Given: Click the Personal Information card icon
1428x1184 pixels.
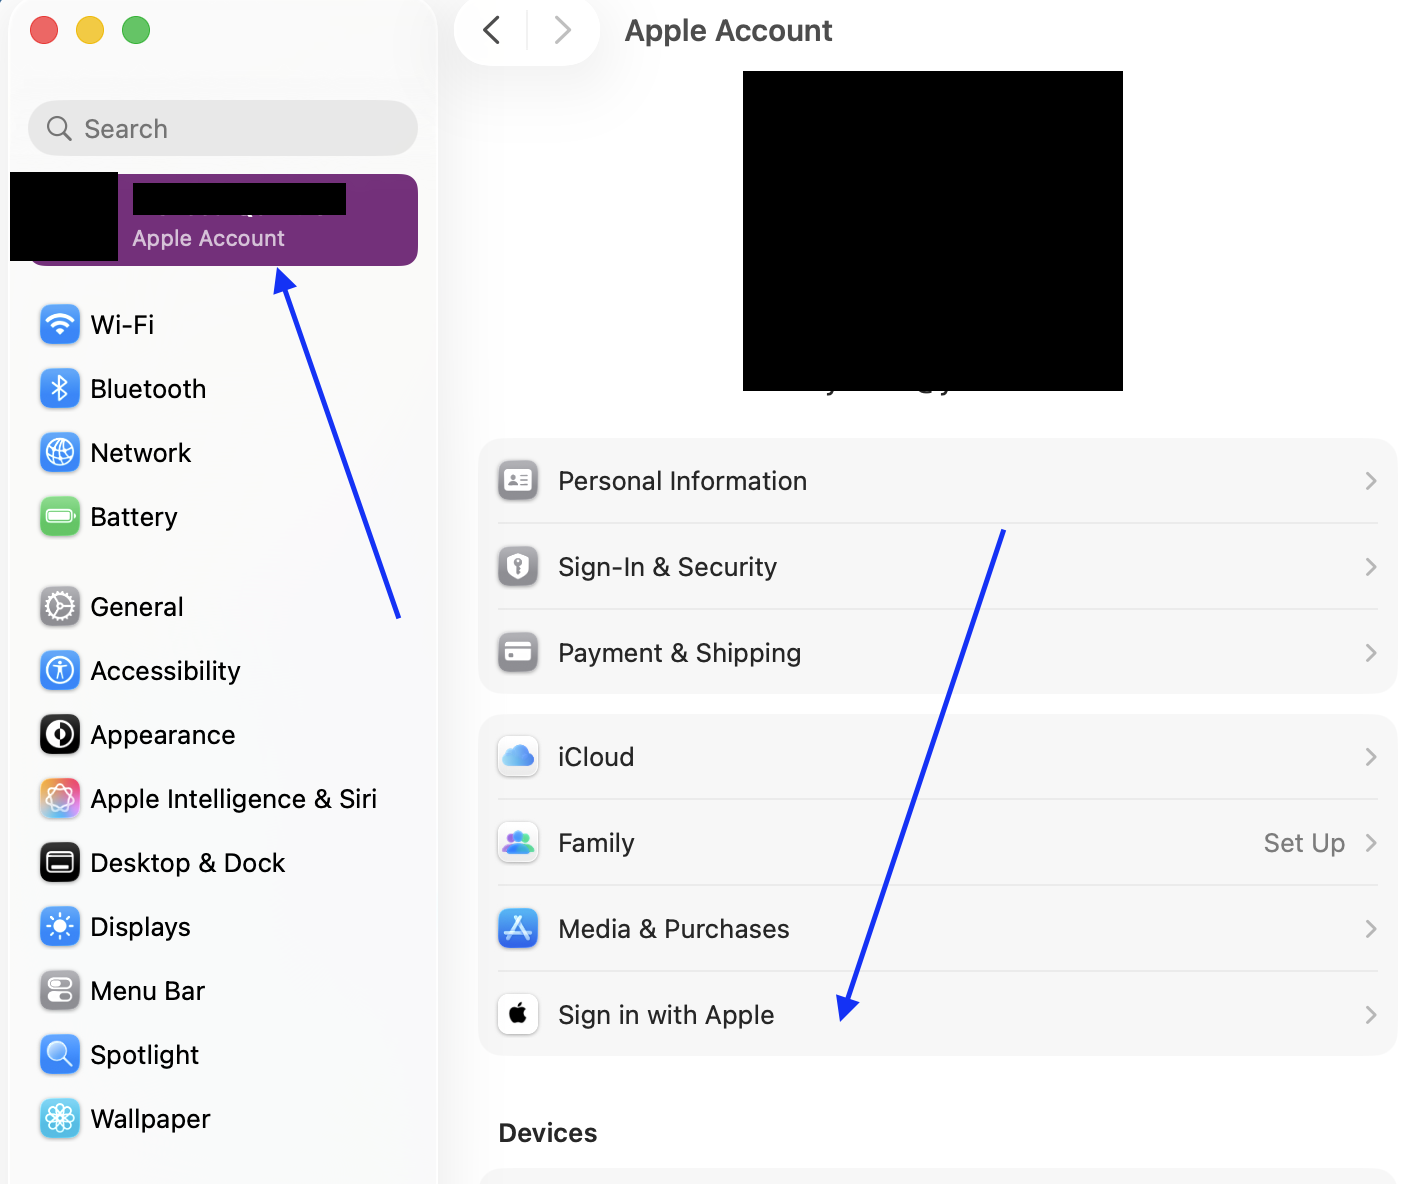Looking at the screenshot, I should coord(518,481).
